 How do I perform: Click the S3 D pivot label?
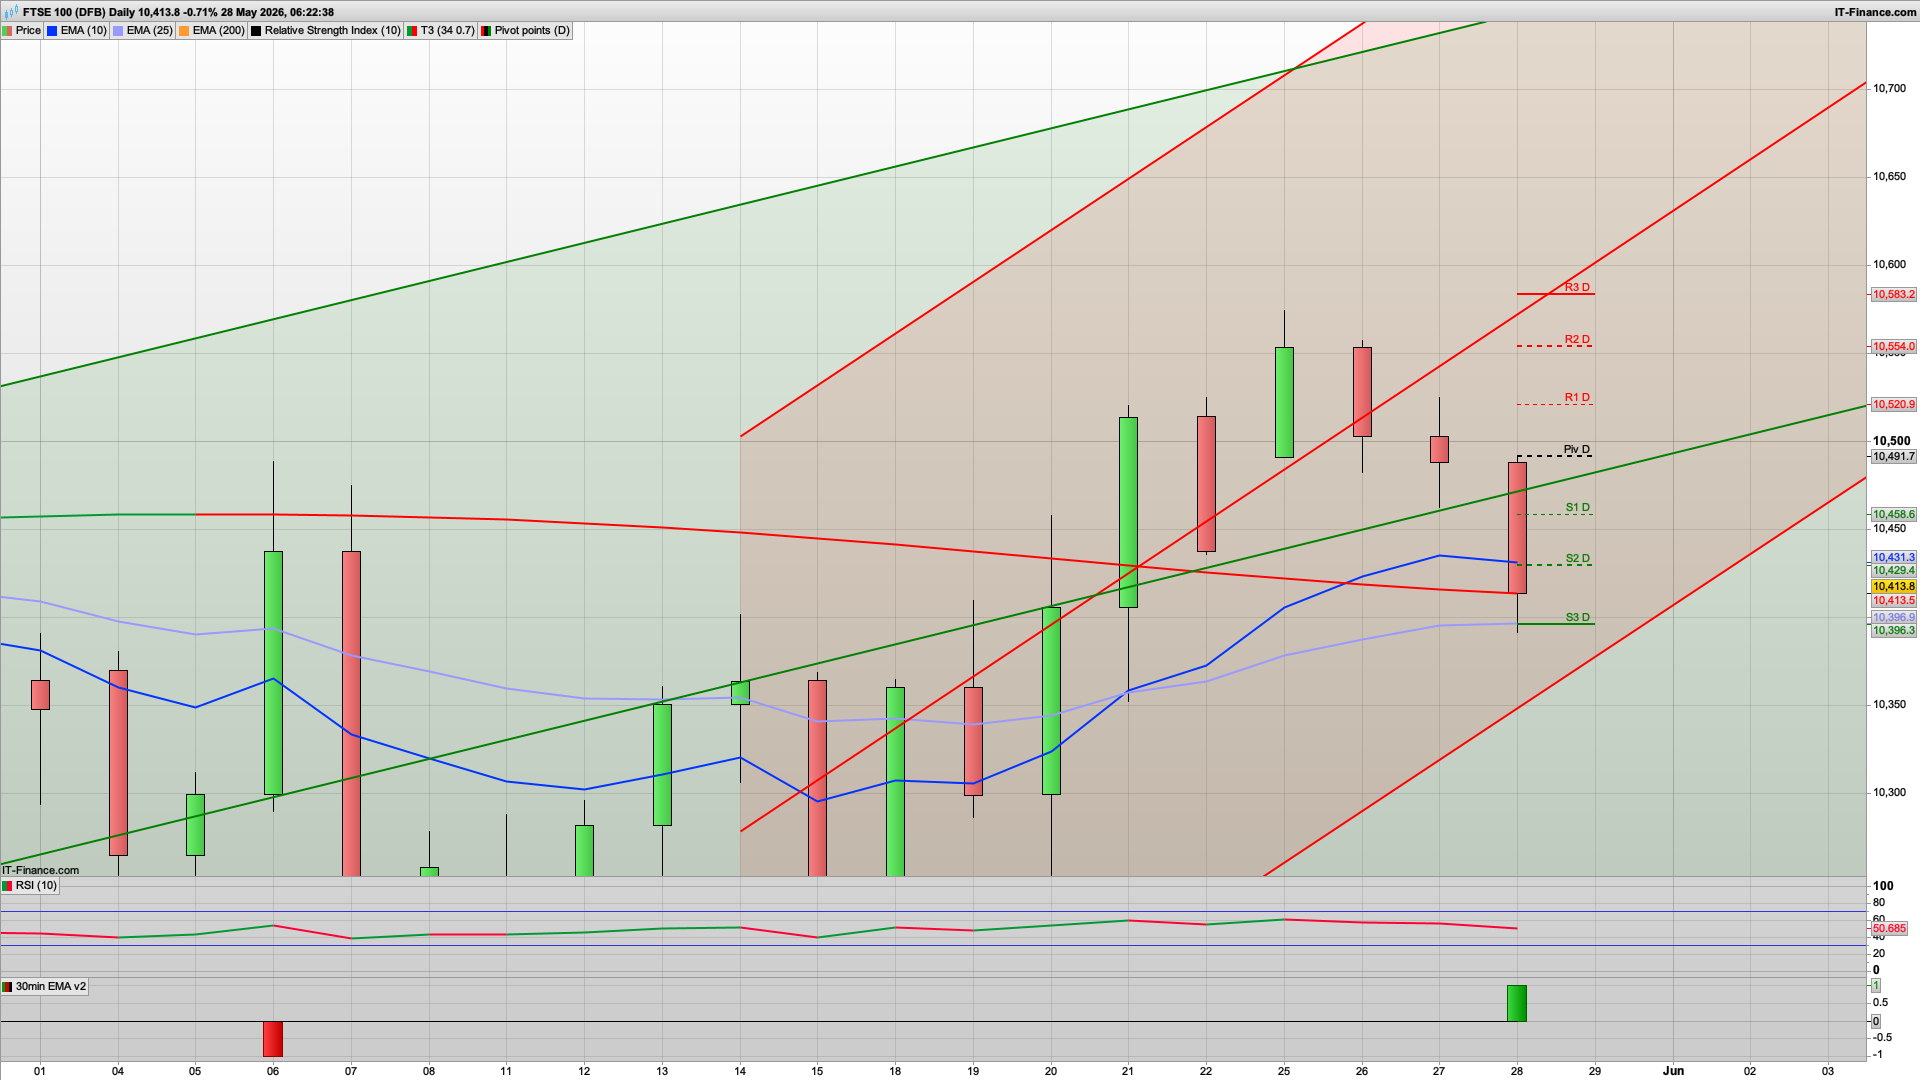click(1578, 618)
